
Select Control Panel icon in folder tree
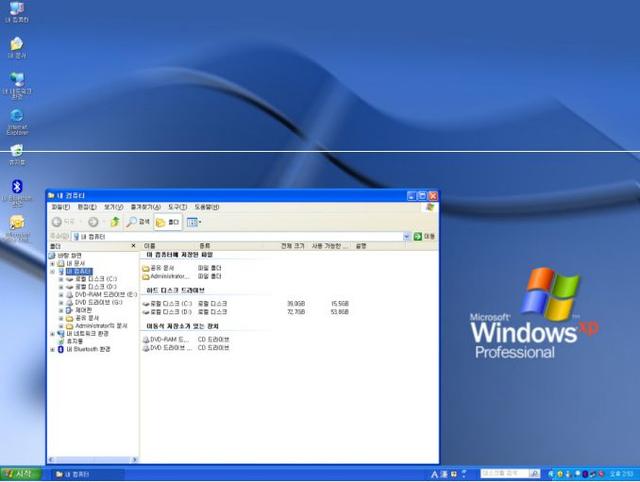[69, 310]
